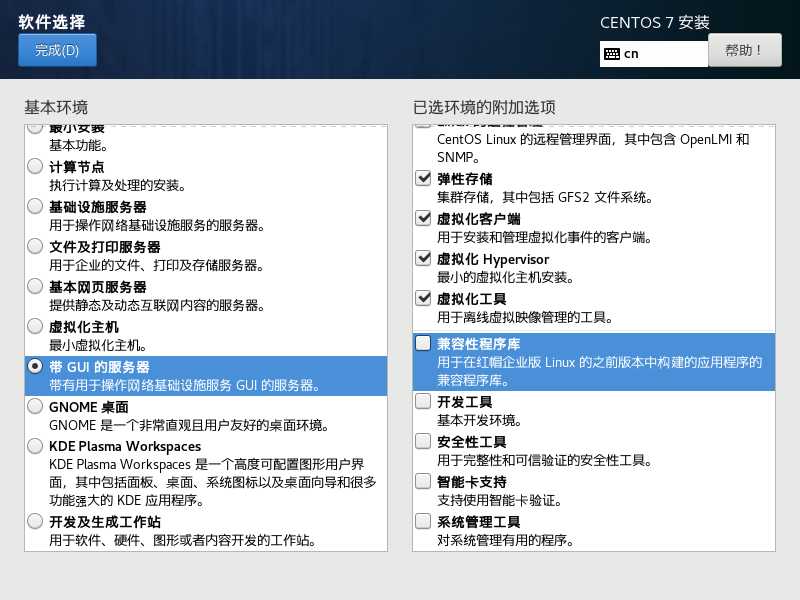This screenshot has height=600, width=800.
Task: Enable the 安全性工具 checkbox
Action: (x=423, y=441)
